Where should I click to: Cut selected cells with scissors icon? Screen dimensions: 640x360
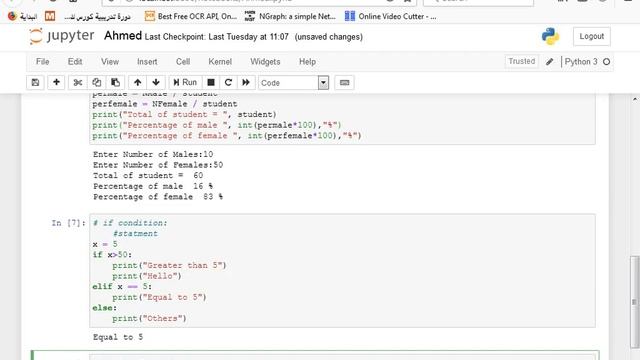(78, 82)
